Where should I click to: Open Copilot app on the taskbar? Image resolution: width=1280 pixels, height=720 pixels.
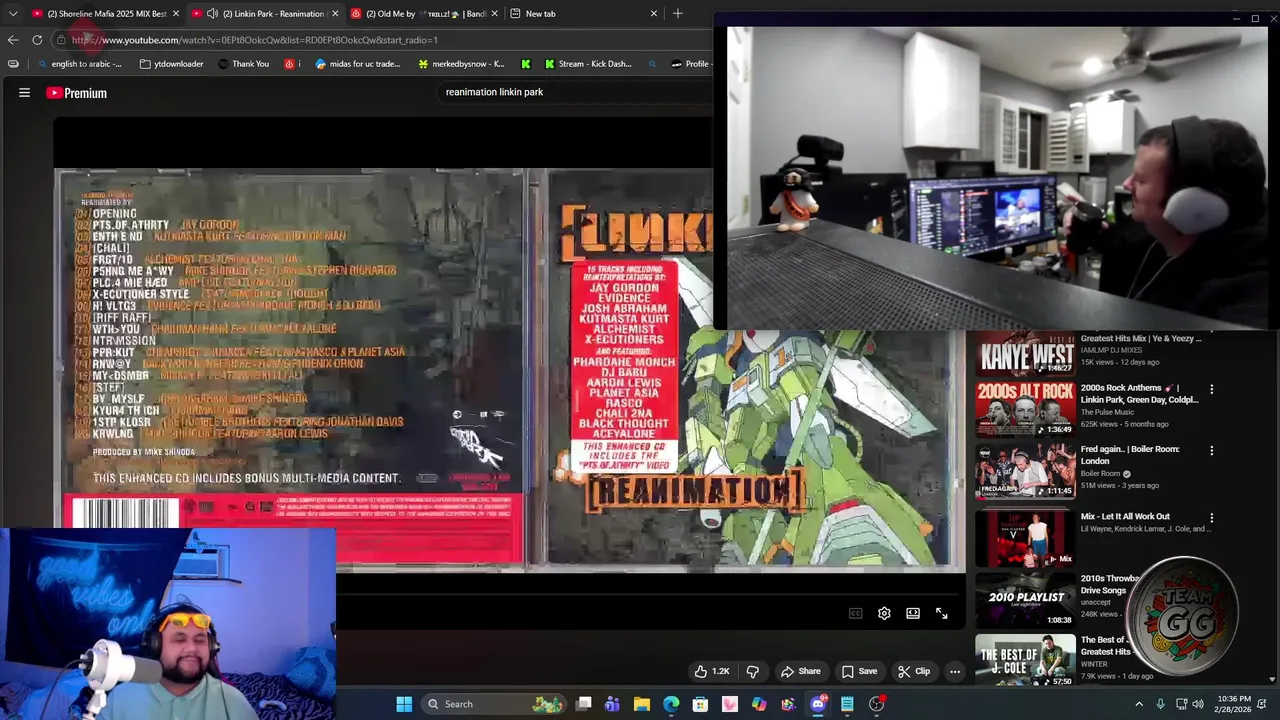pyautogui.click(x=759, y=704)
